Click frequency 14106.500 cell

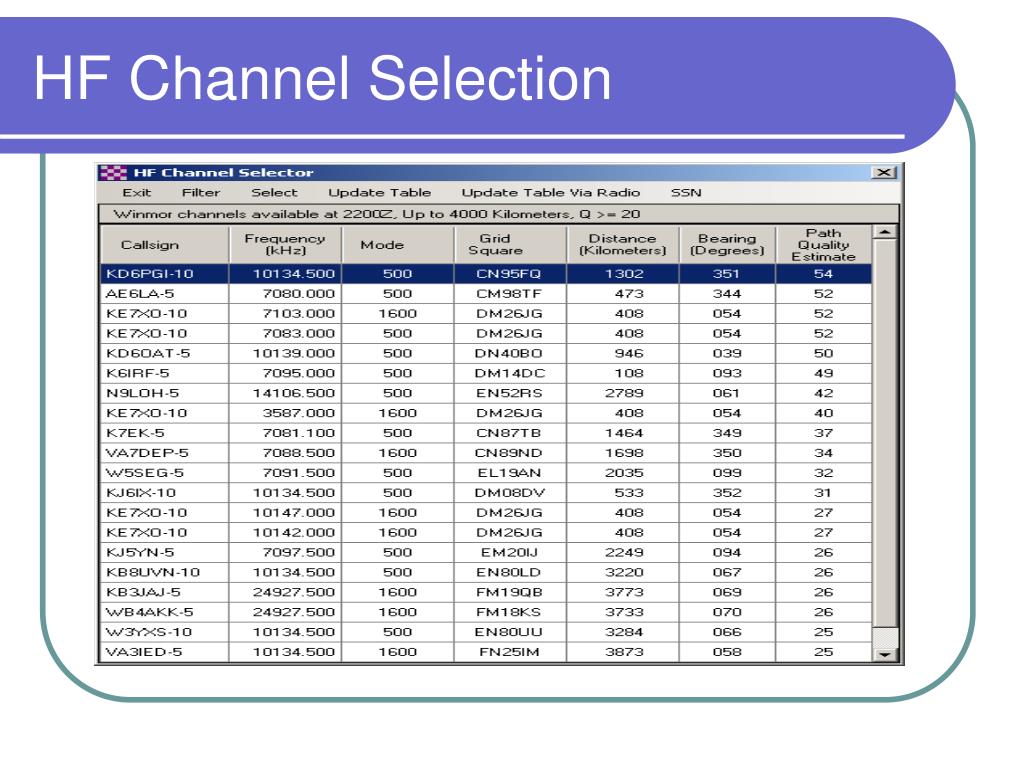(285, 393)
